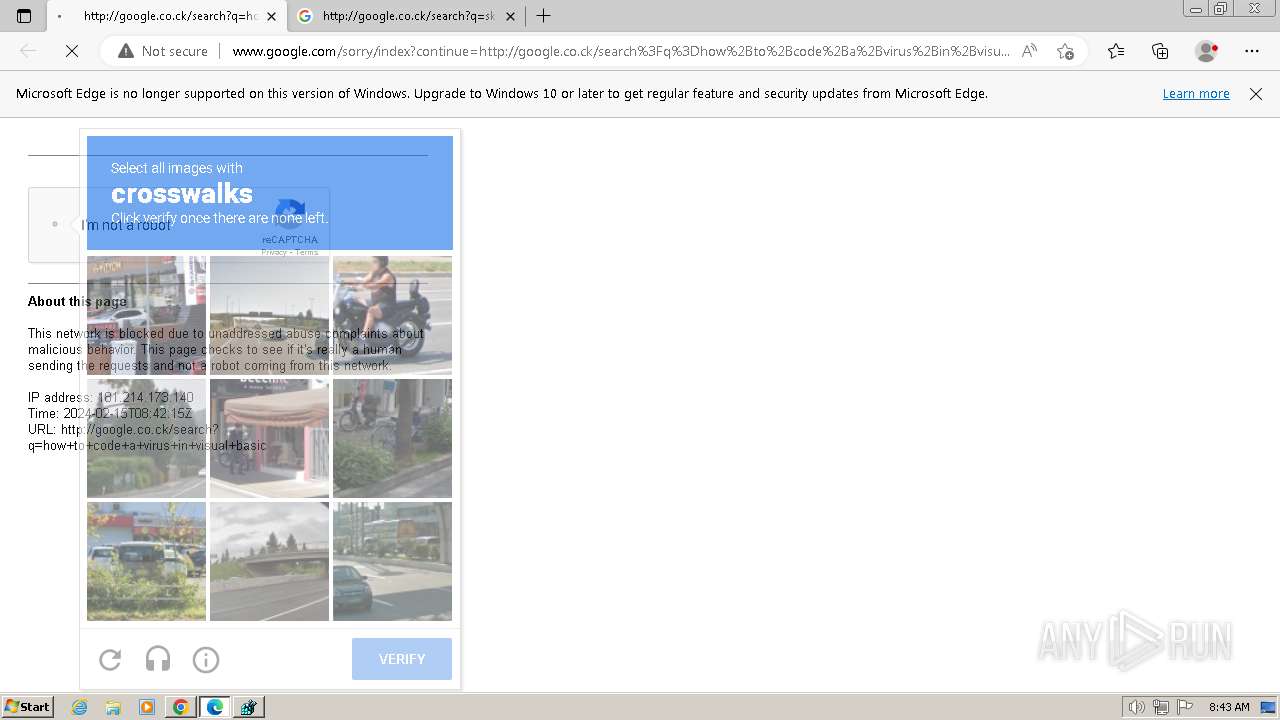Image resolution: width=1280 pixels, height=720 pixels.
Task: Select the motorcycle rider image tile
Action: 392,315
